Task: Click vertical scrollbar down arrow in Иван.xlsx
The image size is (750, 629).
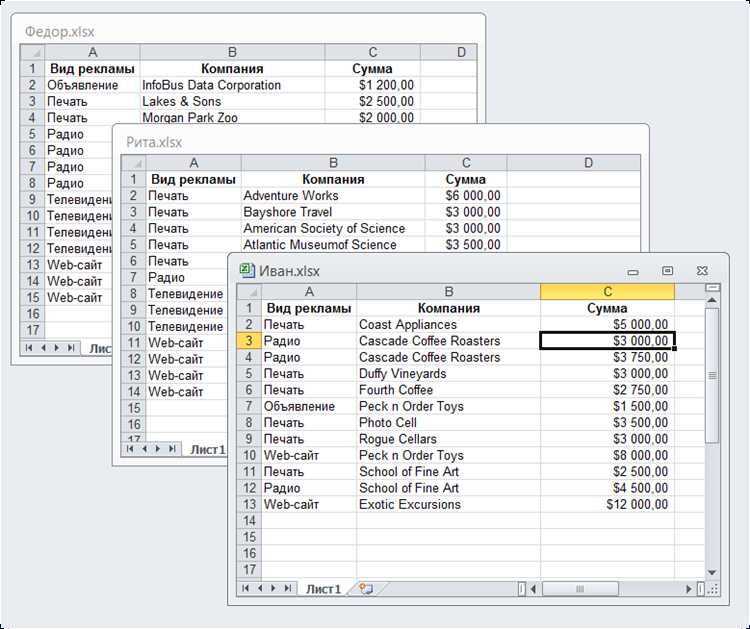Action: tap(712, 573)
